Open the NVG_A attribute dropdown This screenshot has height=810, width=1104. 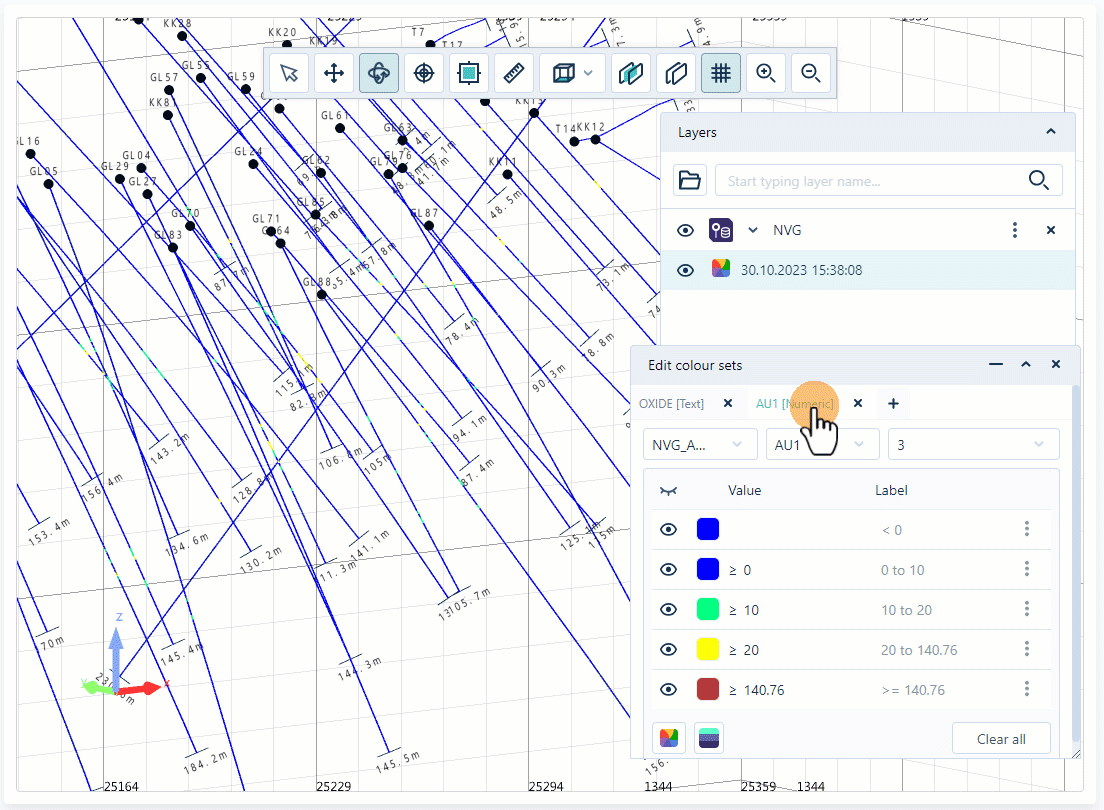pyautogui.click(x=700, y=443)
